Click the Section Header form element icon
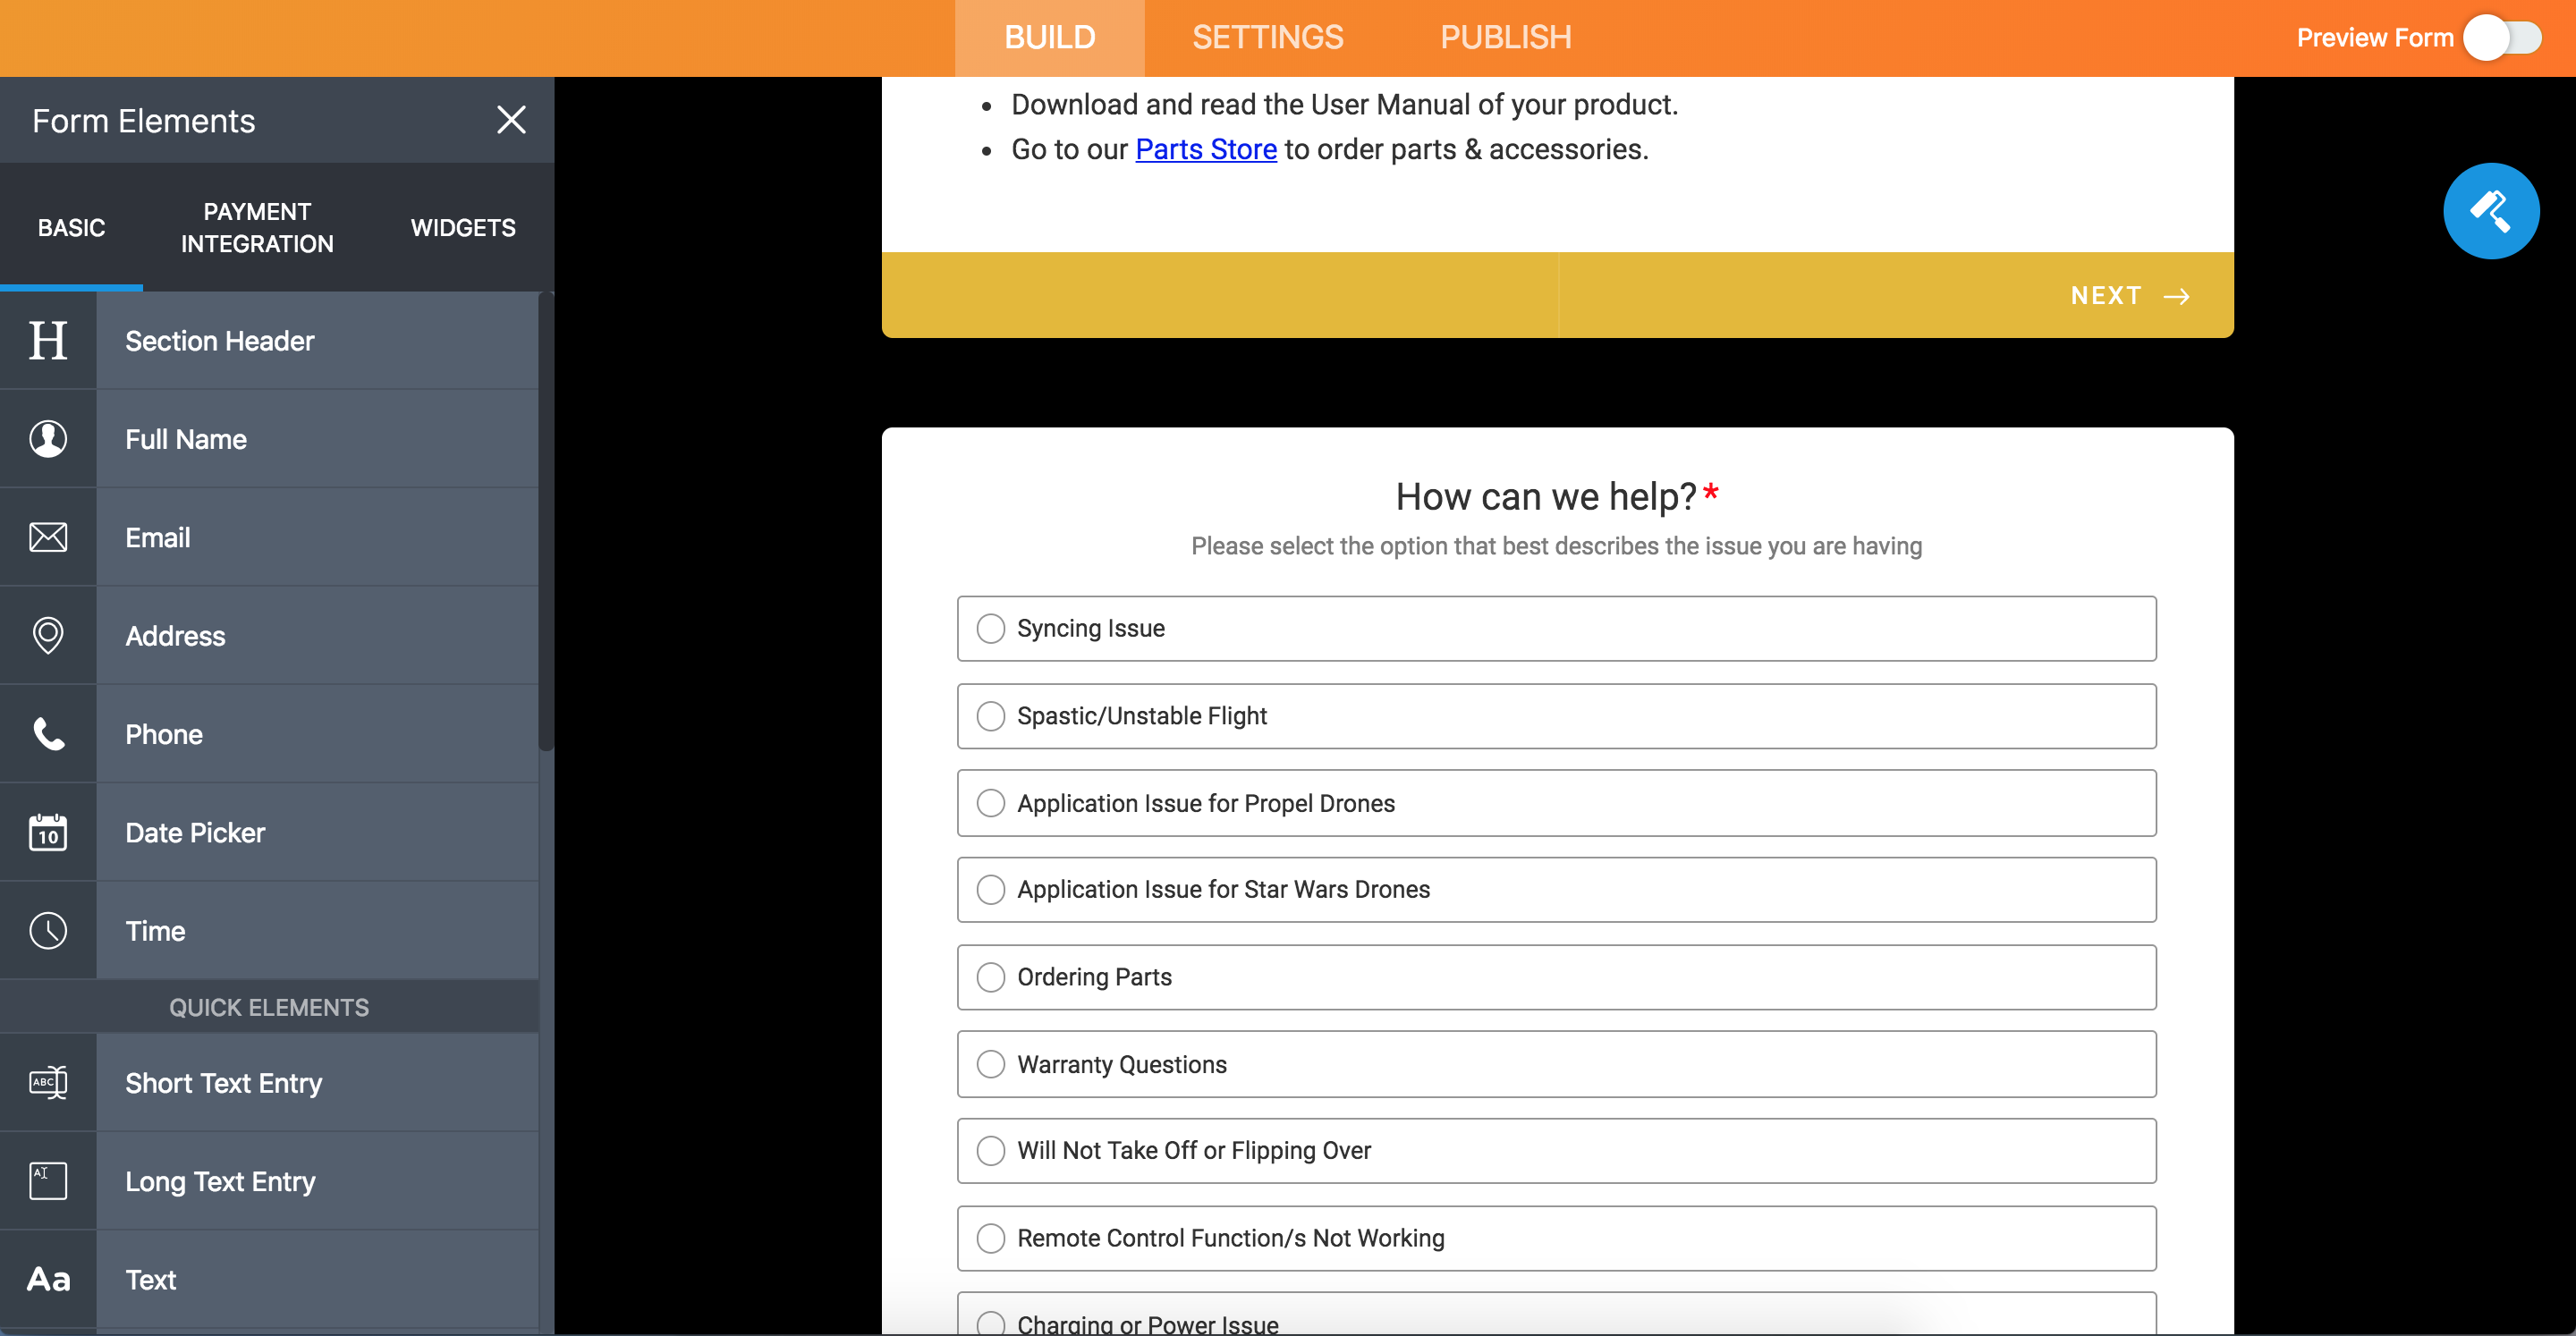Viewport: 2576px width, 1336px height. point(47,339)
